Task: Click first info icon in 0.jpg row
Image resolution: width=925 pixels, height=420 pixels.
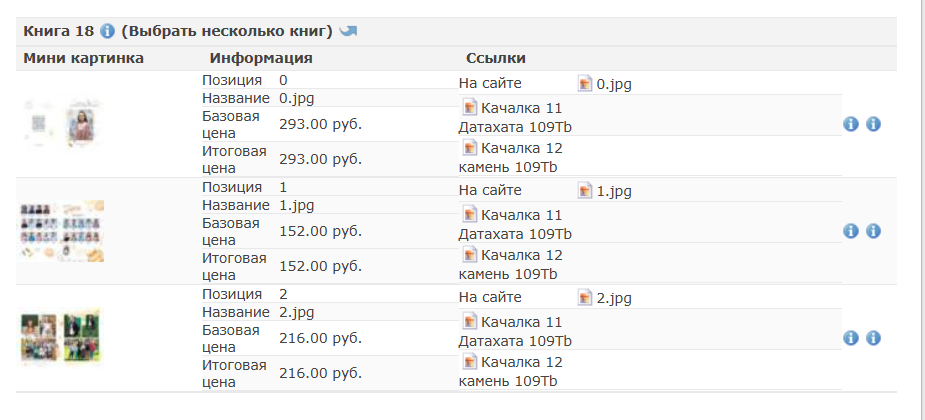Action: 850,124
